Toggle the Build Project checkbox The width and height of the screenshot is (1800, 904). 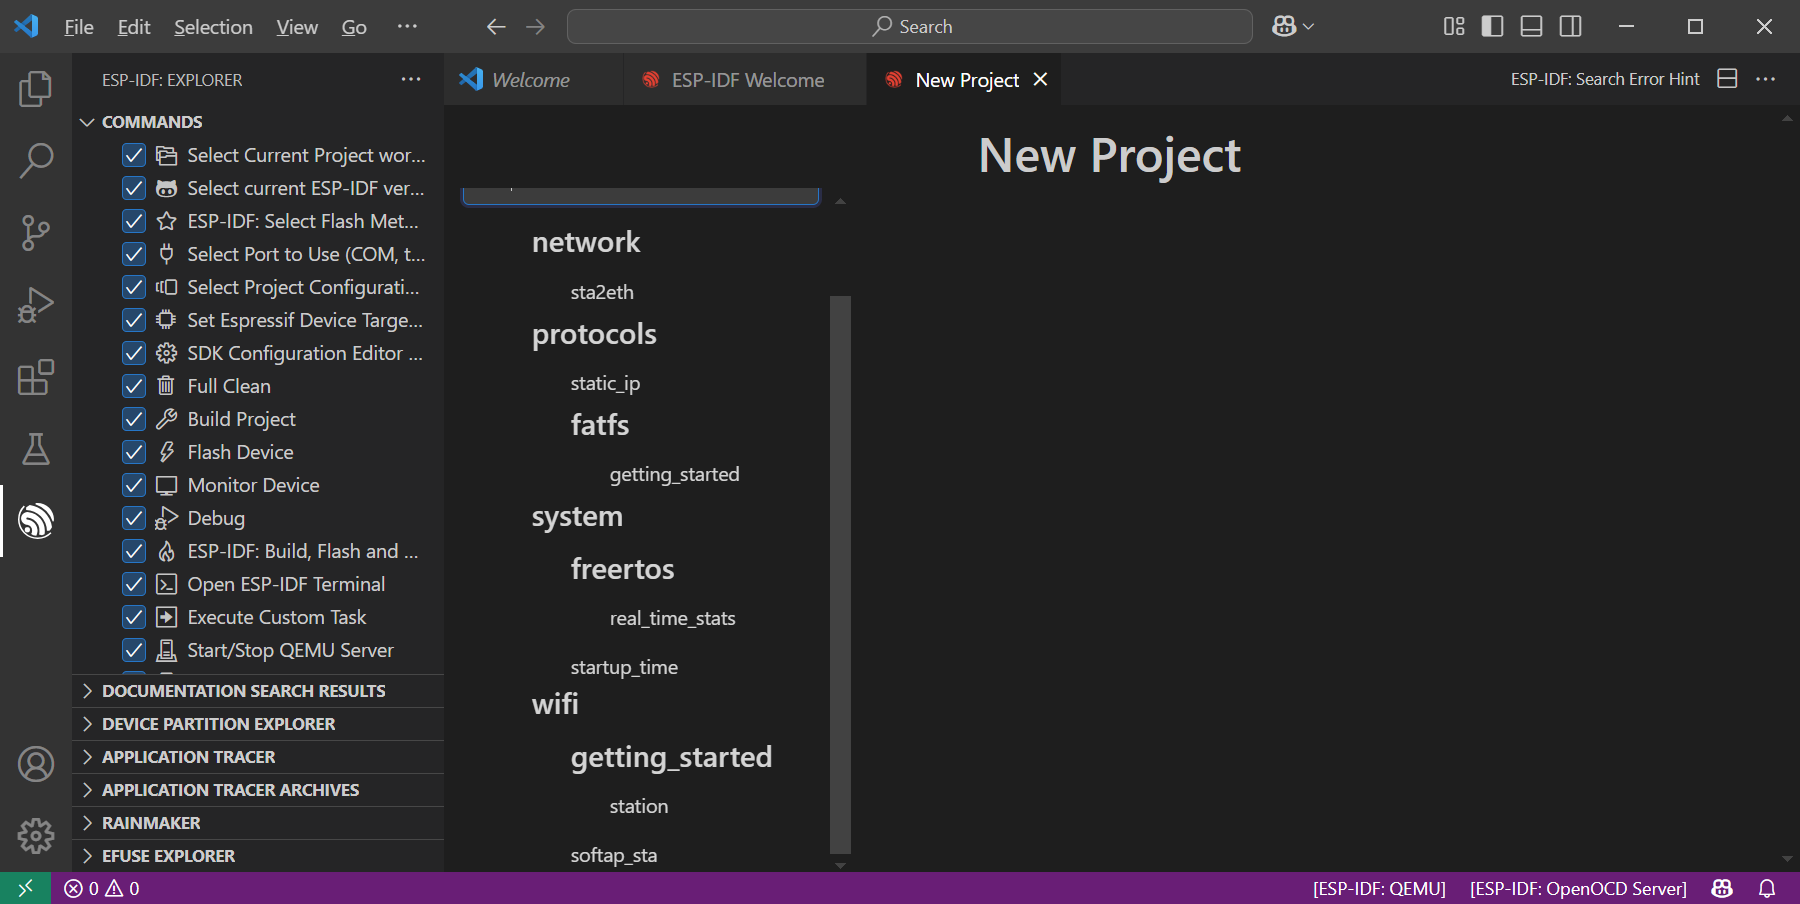tap(134, 419)
